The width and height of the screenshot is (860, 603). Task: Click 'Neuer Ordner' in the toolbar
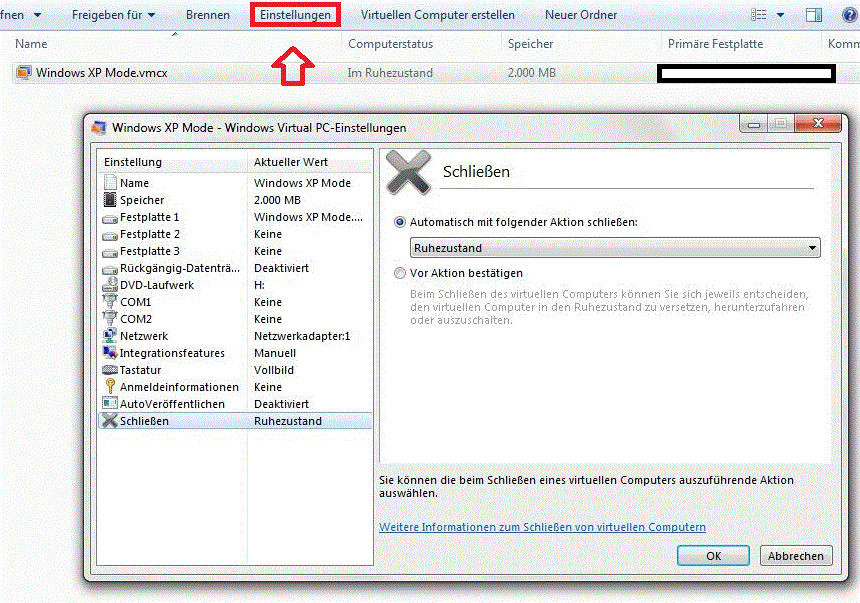tap(581, 15)
